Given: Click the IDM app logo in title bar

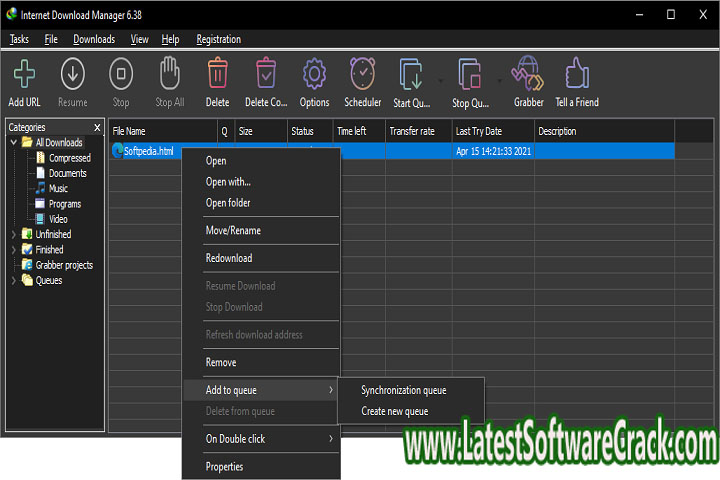Looking at the screenshot, I should (x=11, y=14).
